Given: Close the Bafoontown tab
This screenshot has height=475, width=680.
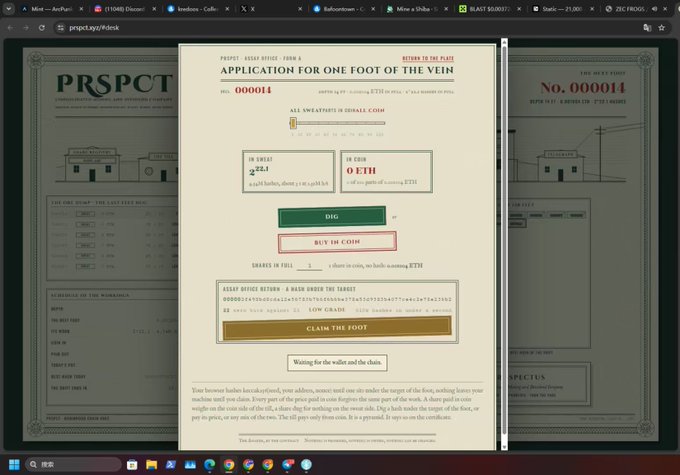Looking at the screenshot, I should tap(373, 9).
